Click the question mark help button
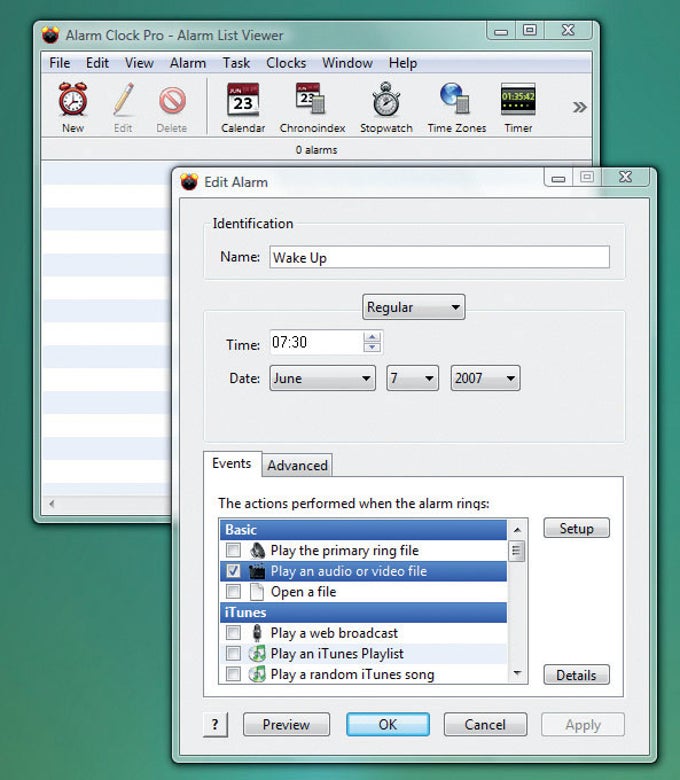Image resolution: width=680 pixels, height=780 pixels. tap(215, 724)
